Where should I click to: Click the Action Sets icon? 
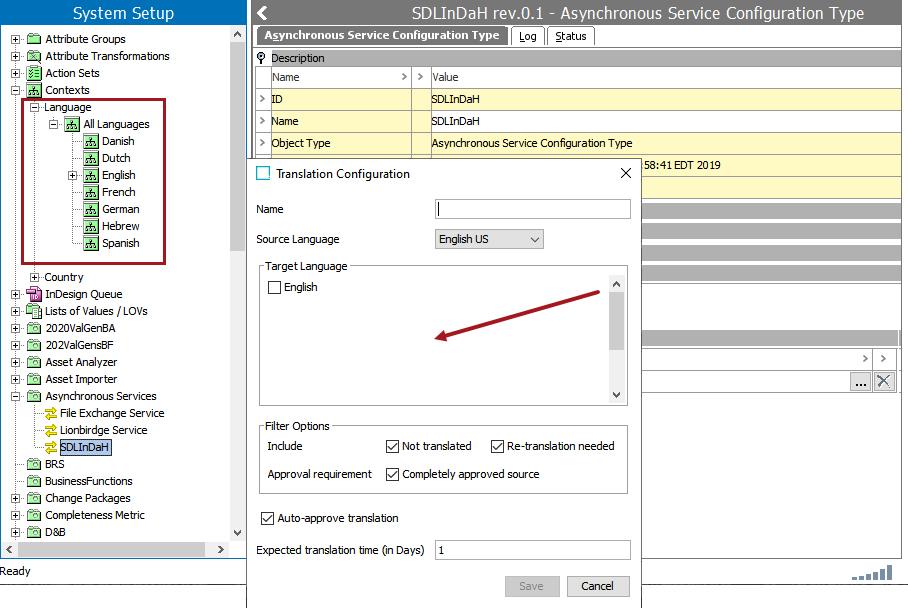point(34,73)
